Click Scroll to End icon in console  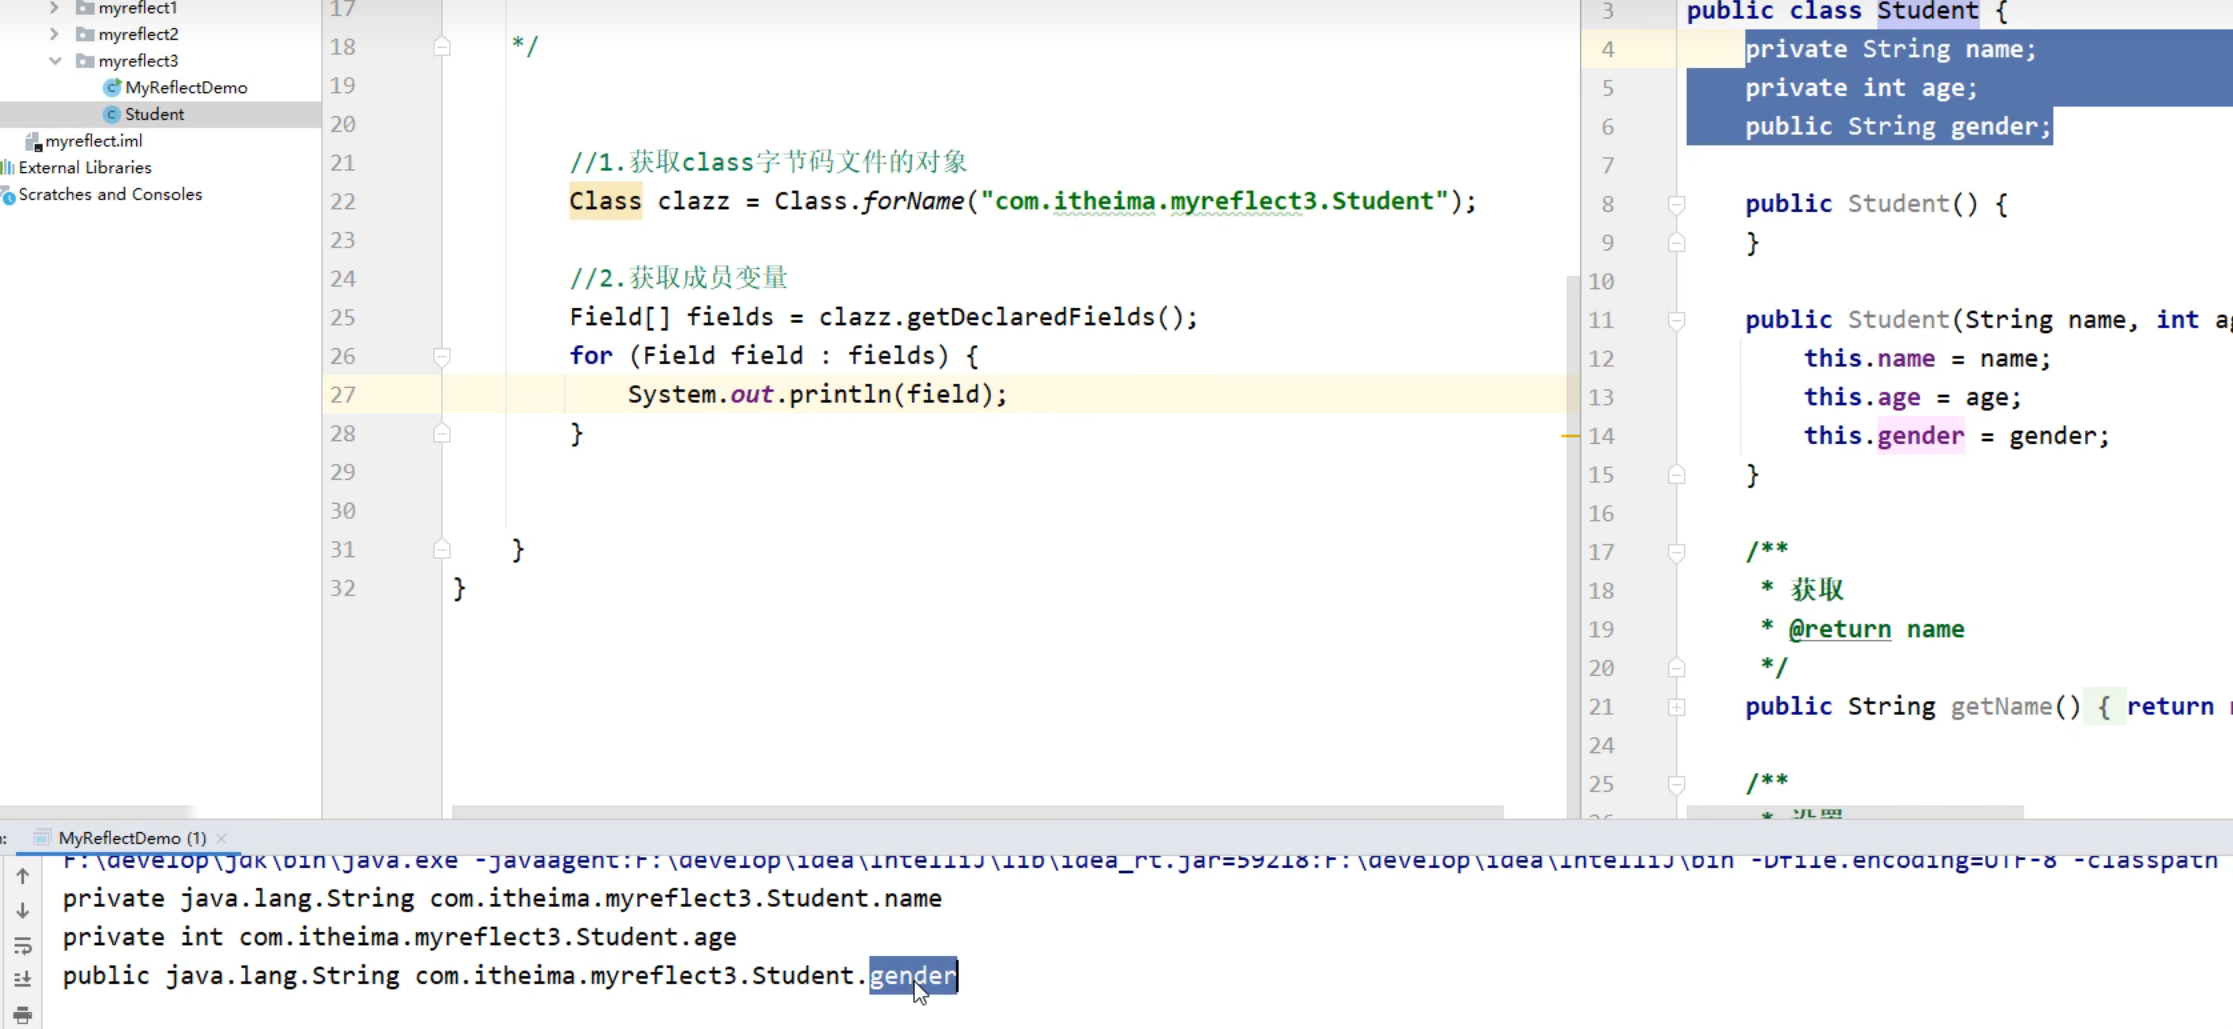tap(22, 979)
